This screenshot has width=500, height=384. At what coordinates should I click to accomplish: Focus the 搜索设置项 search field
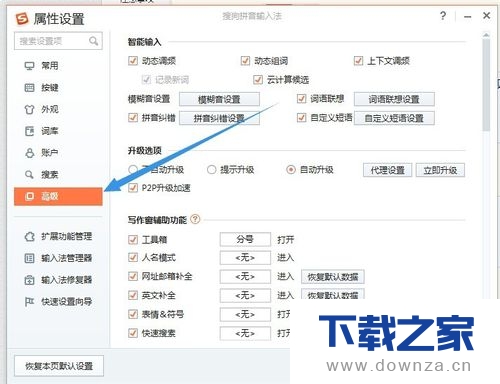click(58, 41)
